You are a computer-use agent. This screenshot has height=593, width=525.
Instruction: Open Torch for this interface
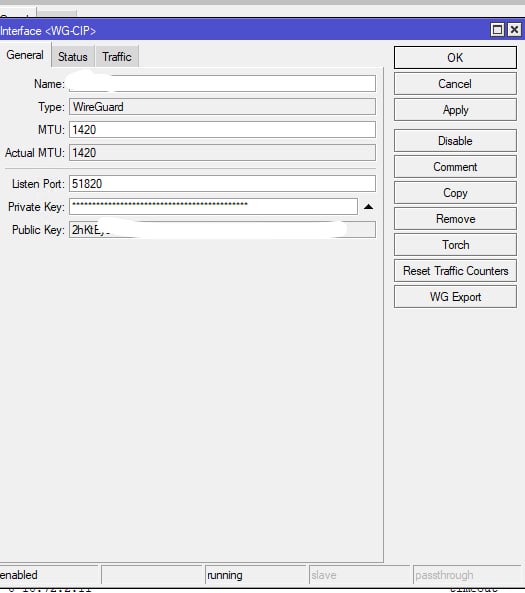tap(455, 245)
